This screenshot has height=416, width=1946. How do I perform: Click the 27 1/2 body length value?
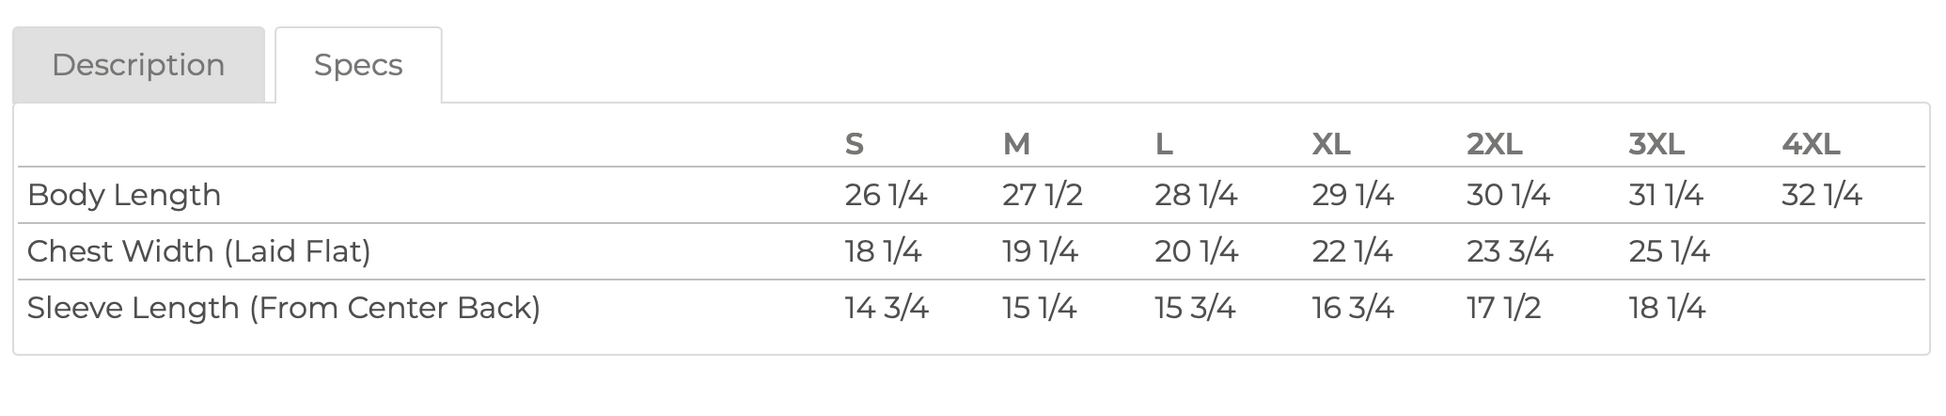[1043, 195]
